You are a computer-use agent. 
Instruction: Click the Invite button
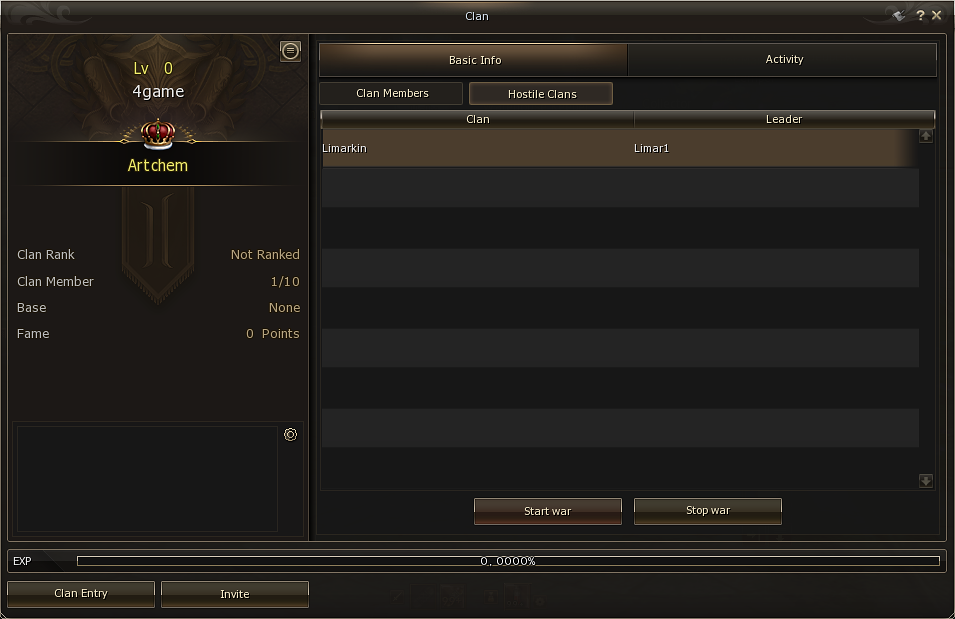pyautogui.click(x=234, y=594)
